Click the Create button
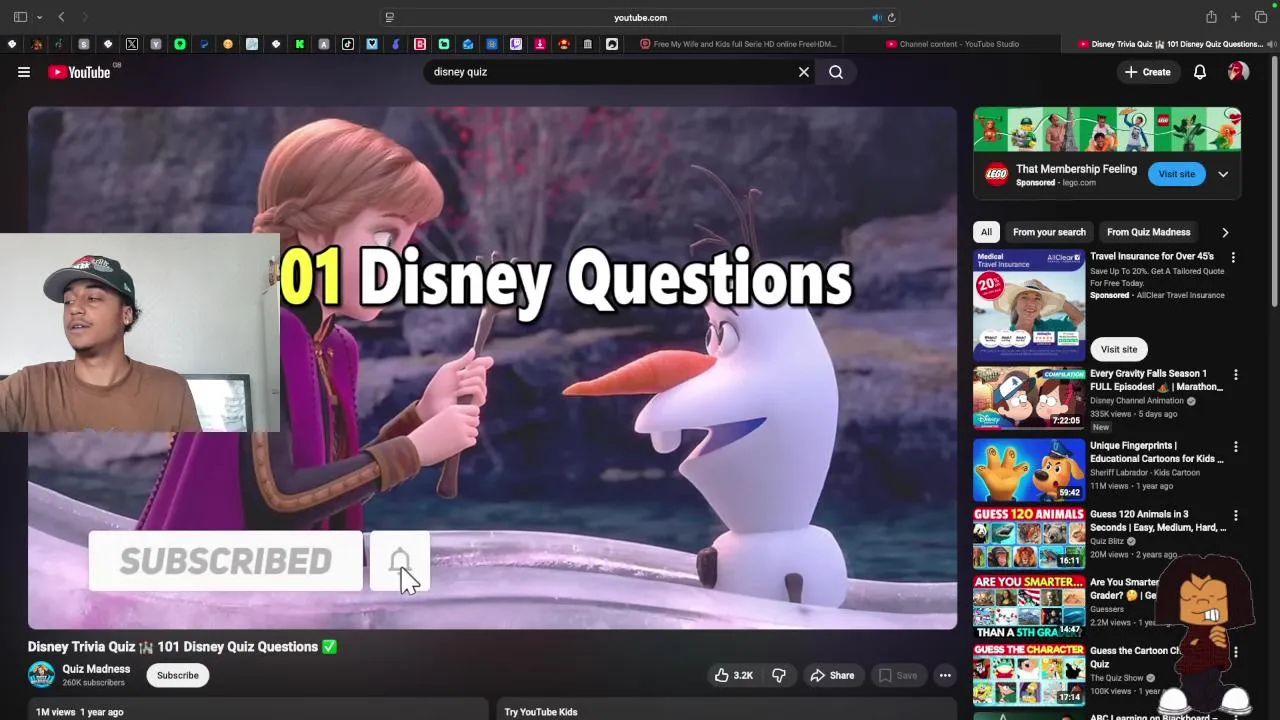 point(1148,72)
